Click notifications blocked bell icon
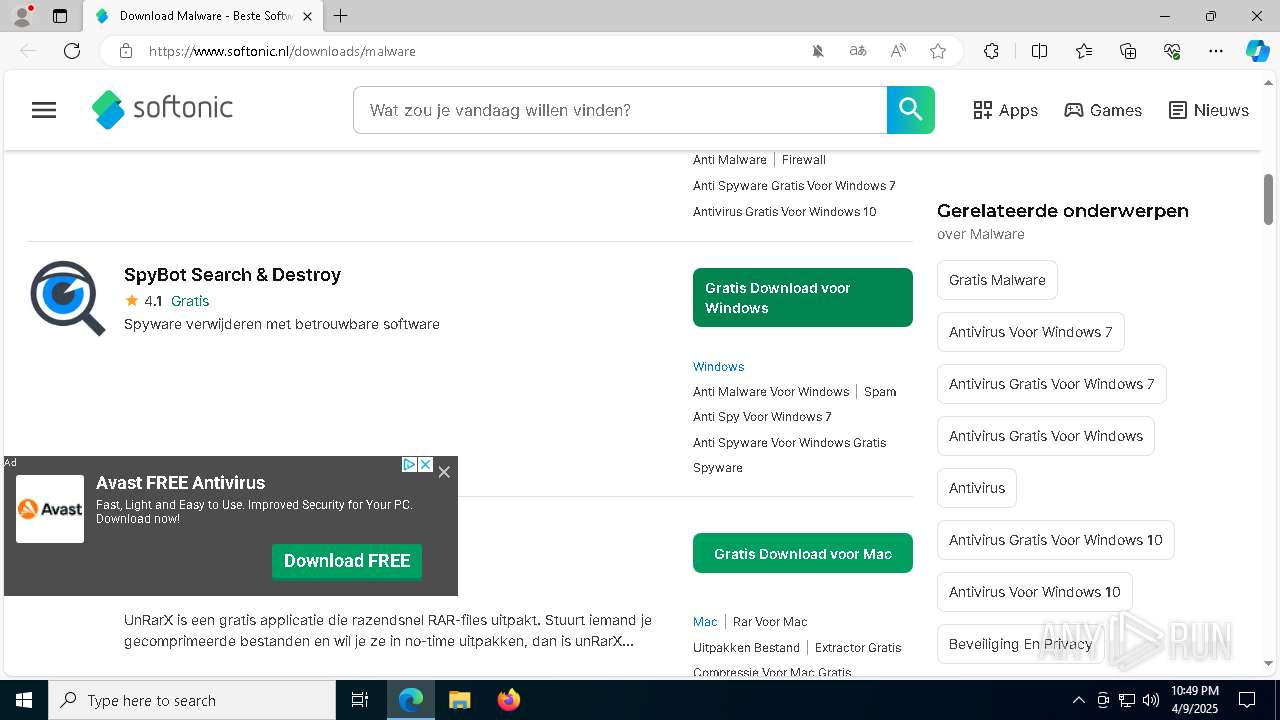The width and height of the screenshot is (1280, 720). pyautogui.click(x=818, y=51)
